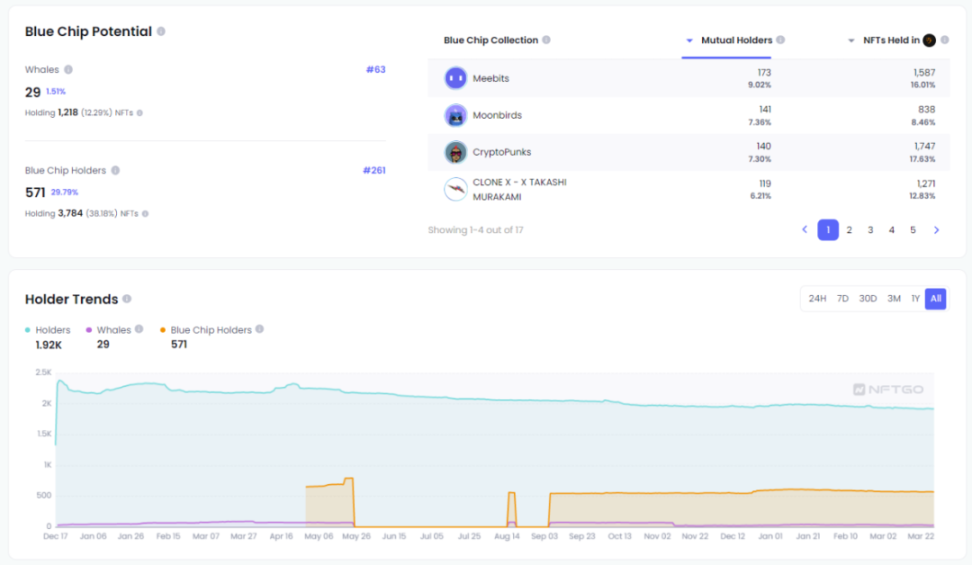Sort table by Mutual Holders arrow

tap(689, 40)
